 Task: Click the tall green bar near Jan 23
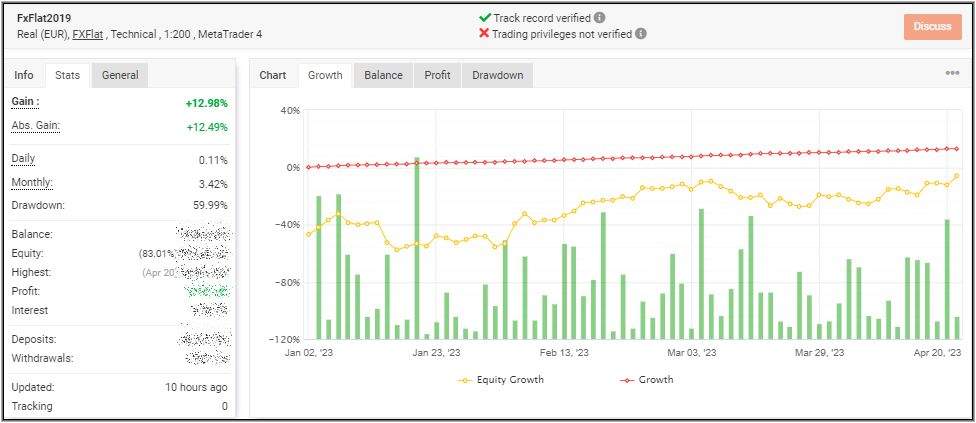[416, 248]
